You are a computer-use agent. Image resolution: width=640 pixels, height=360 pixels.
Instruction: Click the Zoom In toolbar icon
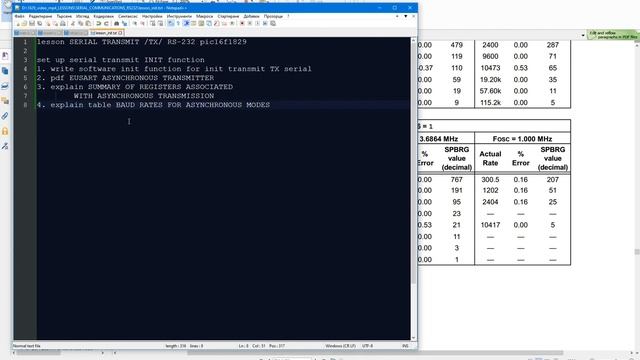(135, 24)
